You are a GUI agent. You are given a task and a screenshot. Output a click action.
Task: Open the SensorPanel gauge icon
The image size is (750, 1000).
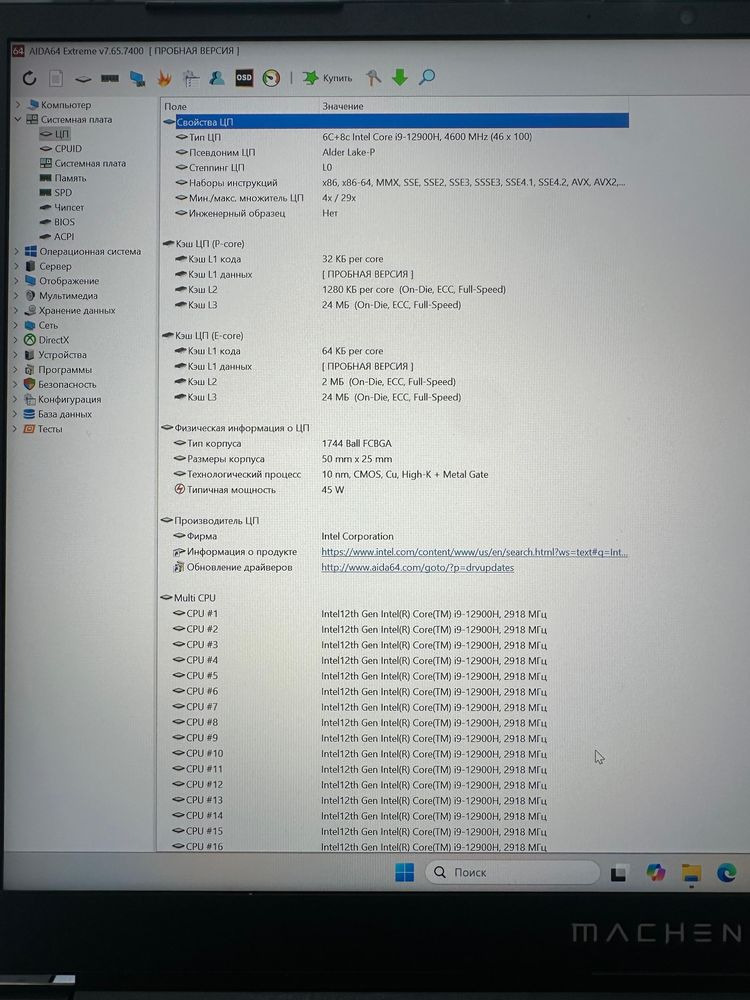coord(271,78)
